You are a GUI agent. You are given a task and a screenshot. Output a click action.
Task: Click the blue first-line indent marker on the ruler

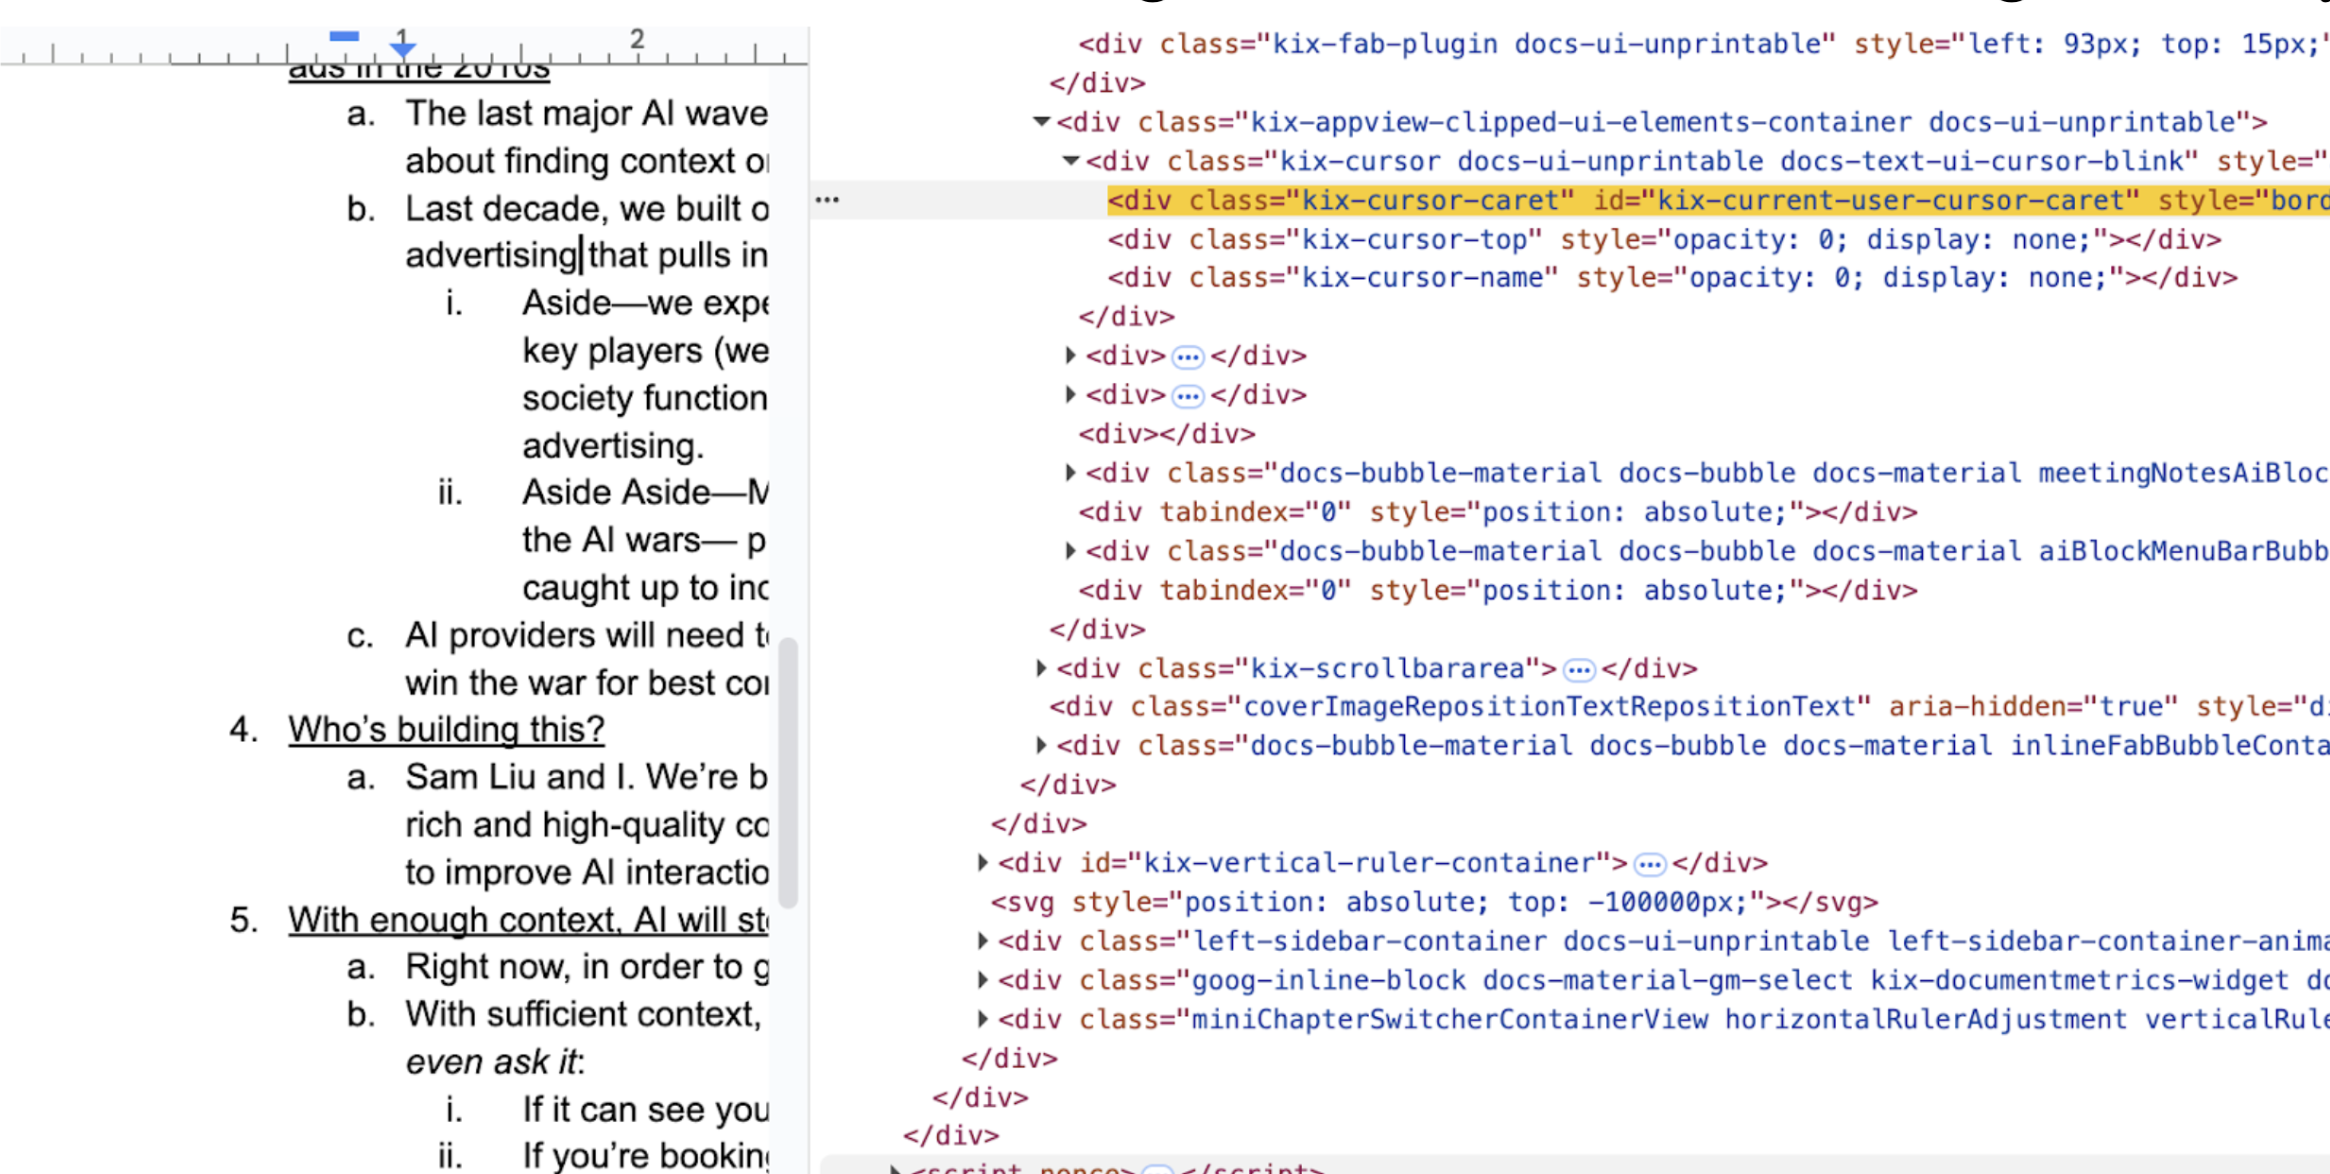343,36
